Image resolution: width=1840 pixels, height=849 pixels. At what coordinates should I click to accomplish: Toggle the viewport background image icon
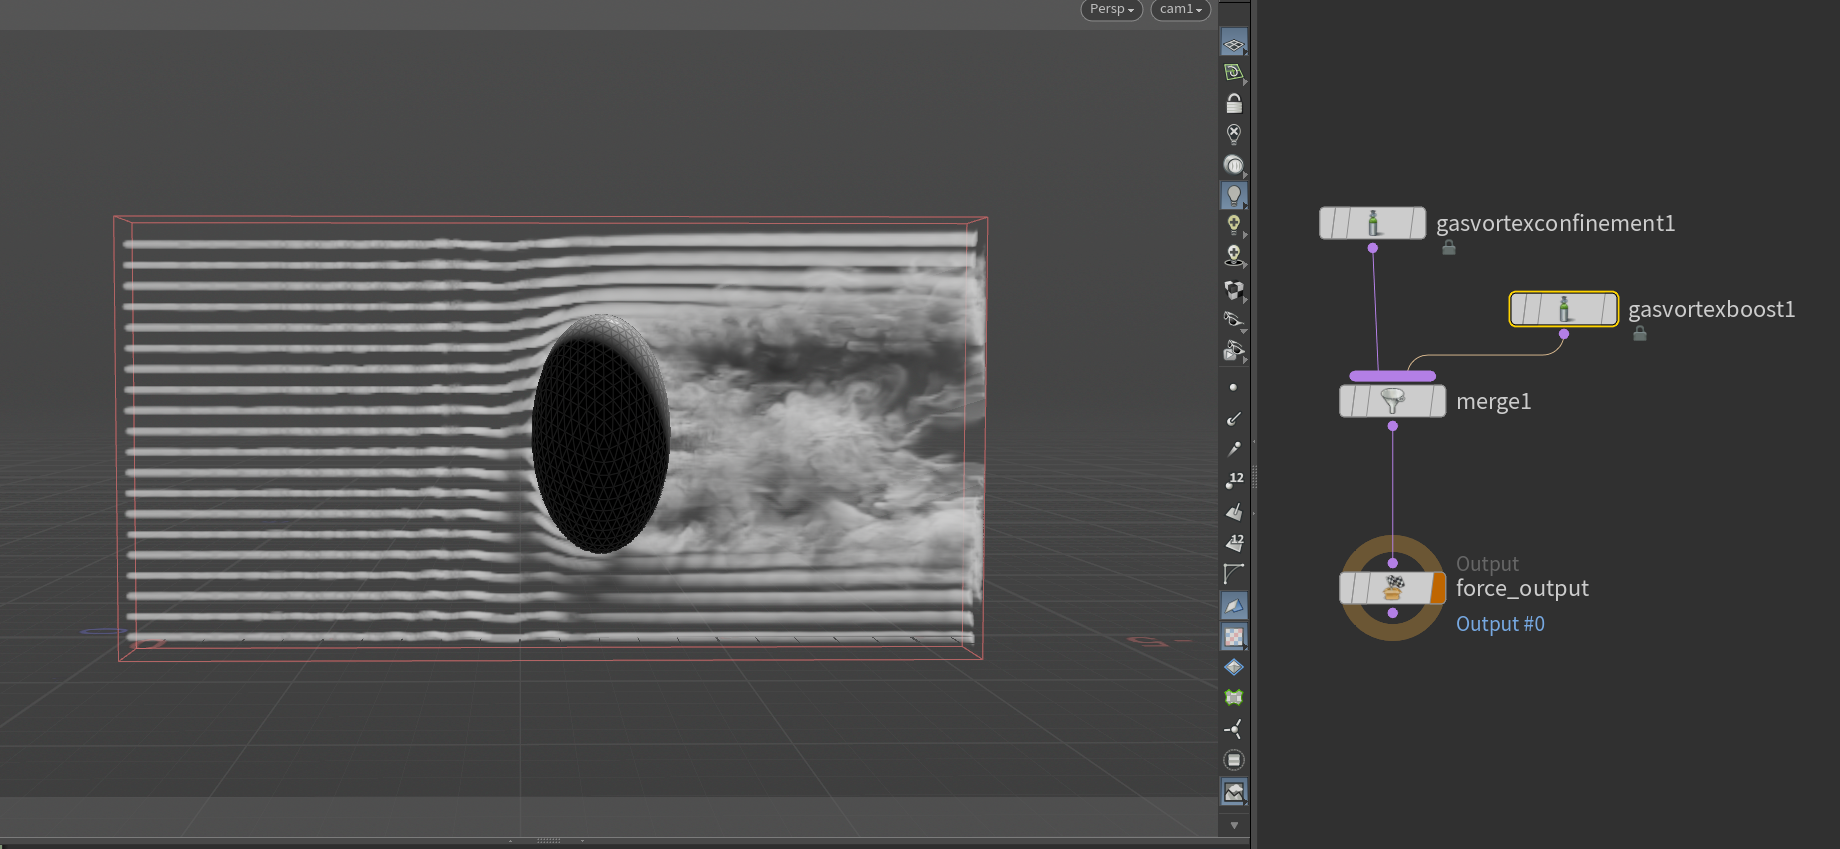tap(1234, 791)
